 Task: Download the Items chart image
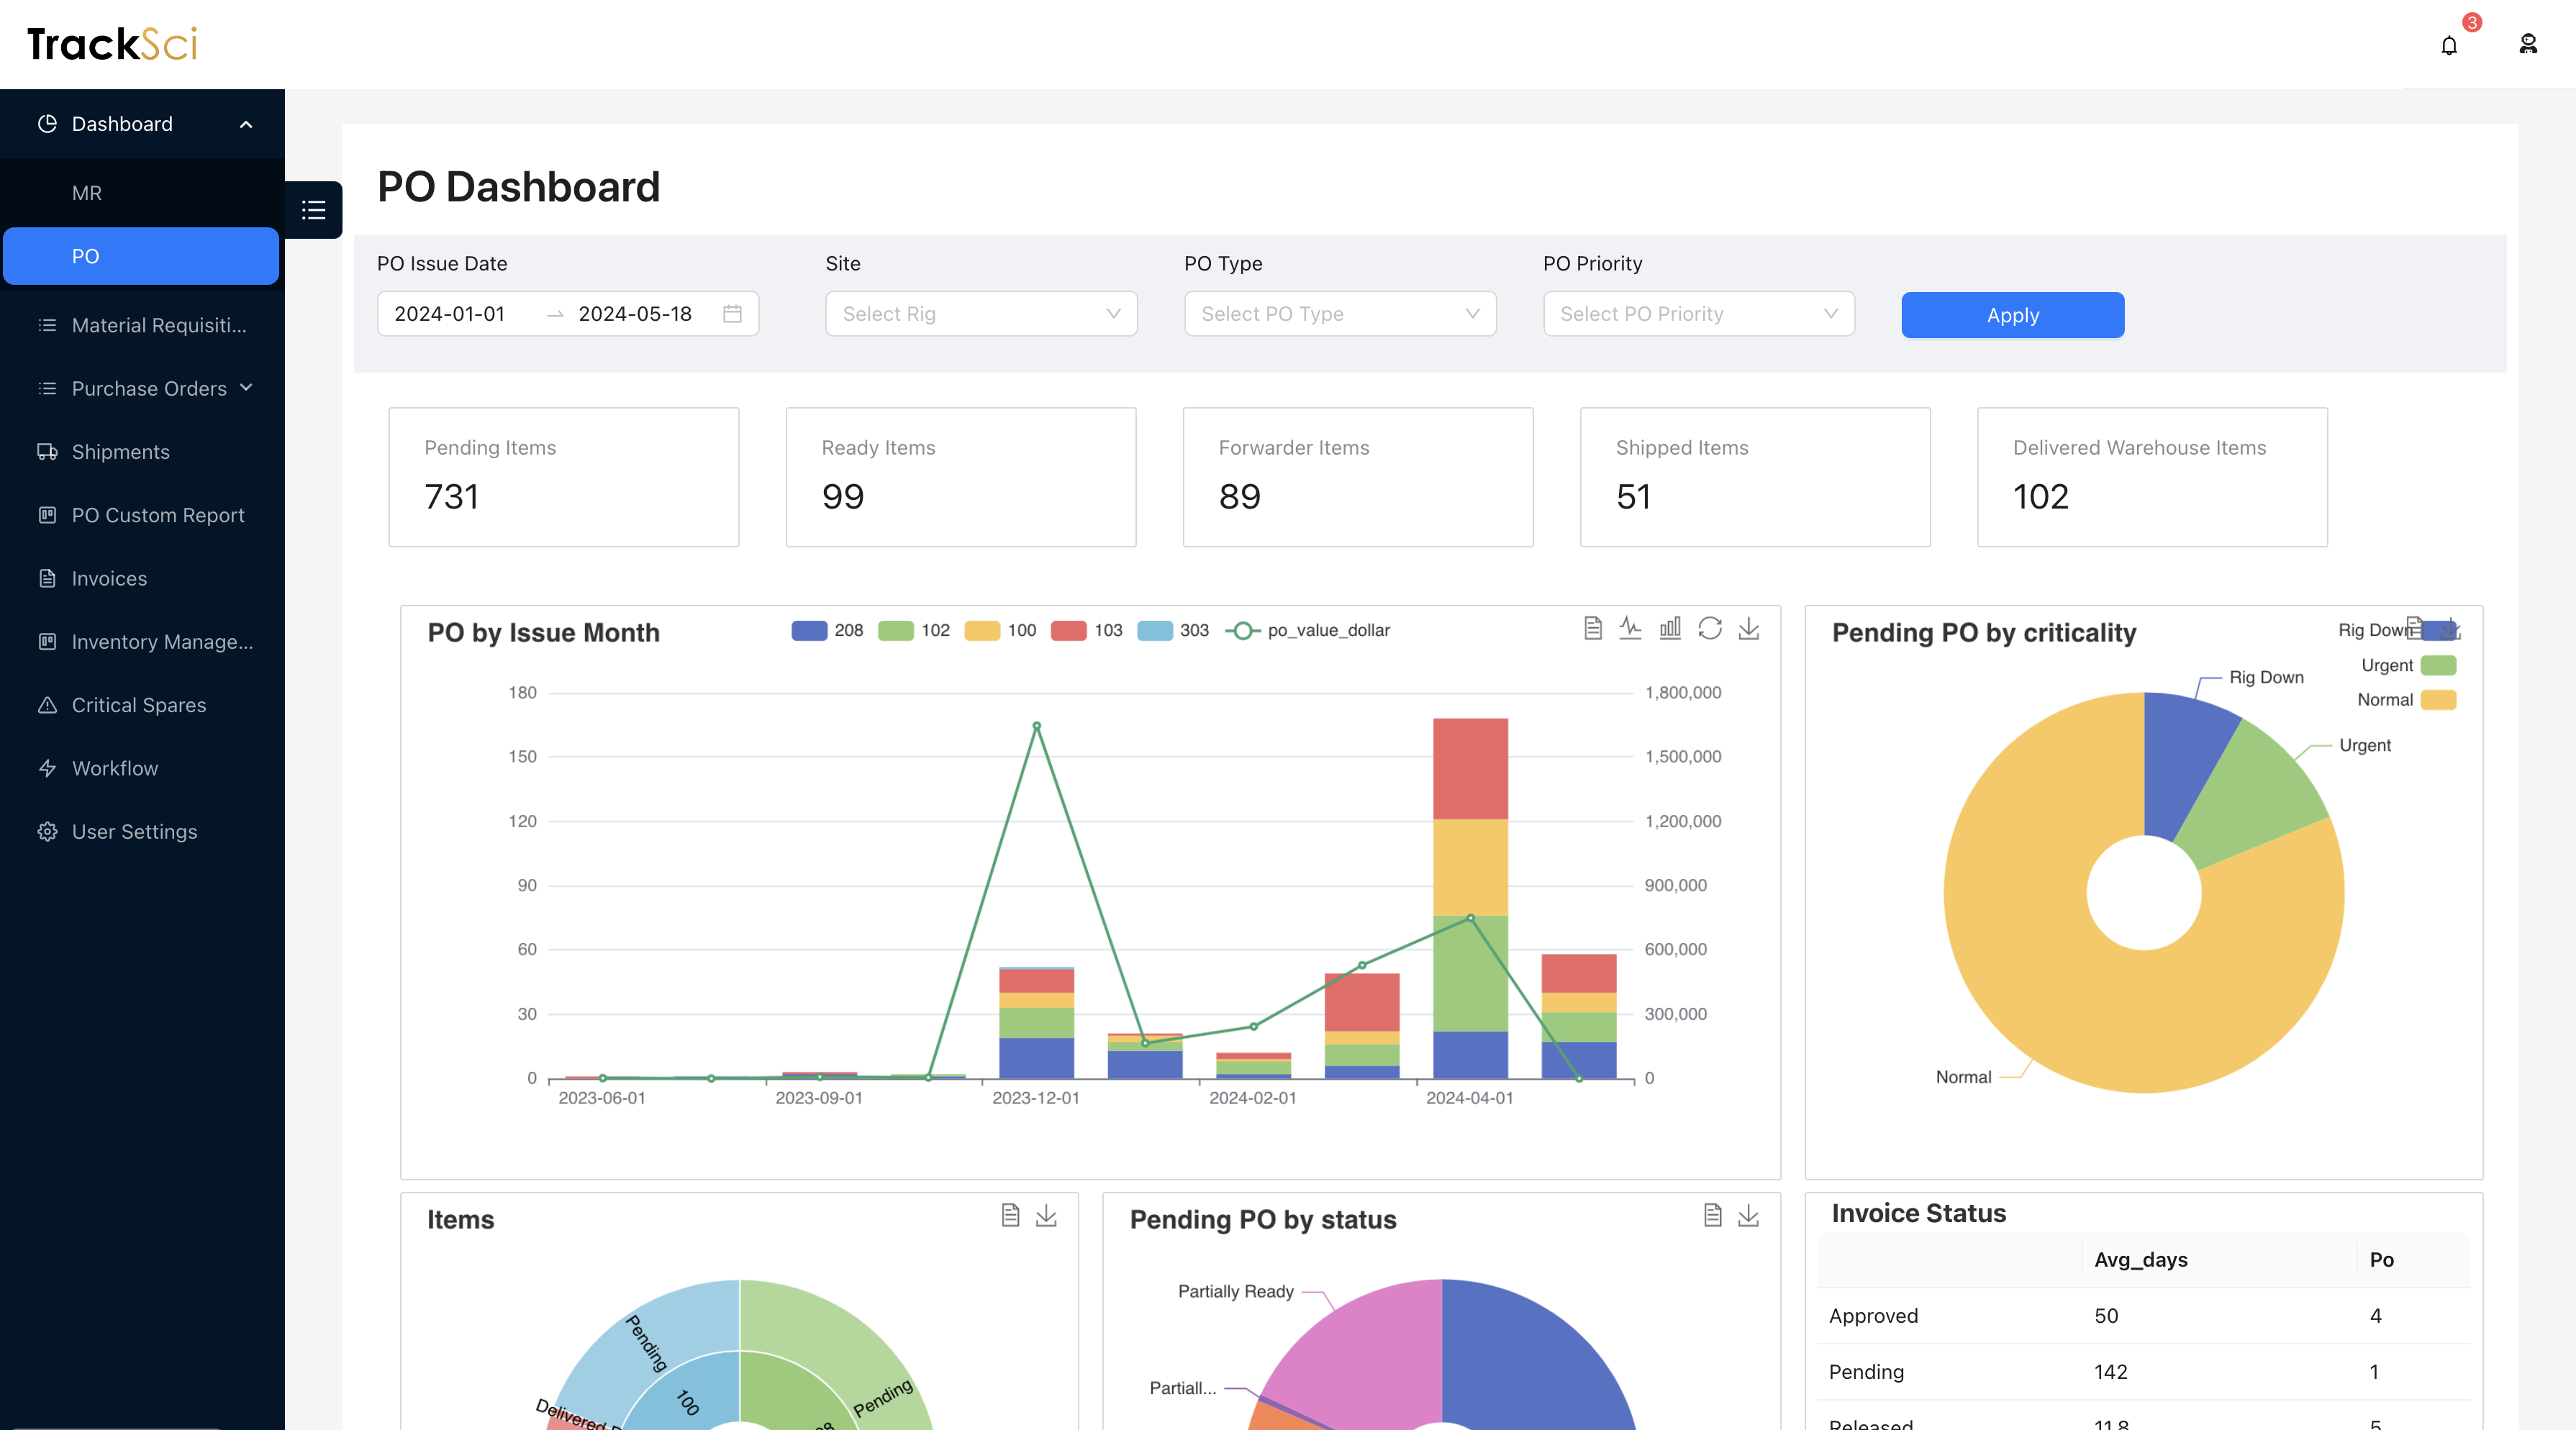click(1046, 1215)
